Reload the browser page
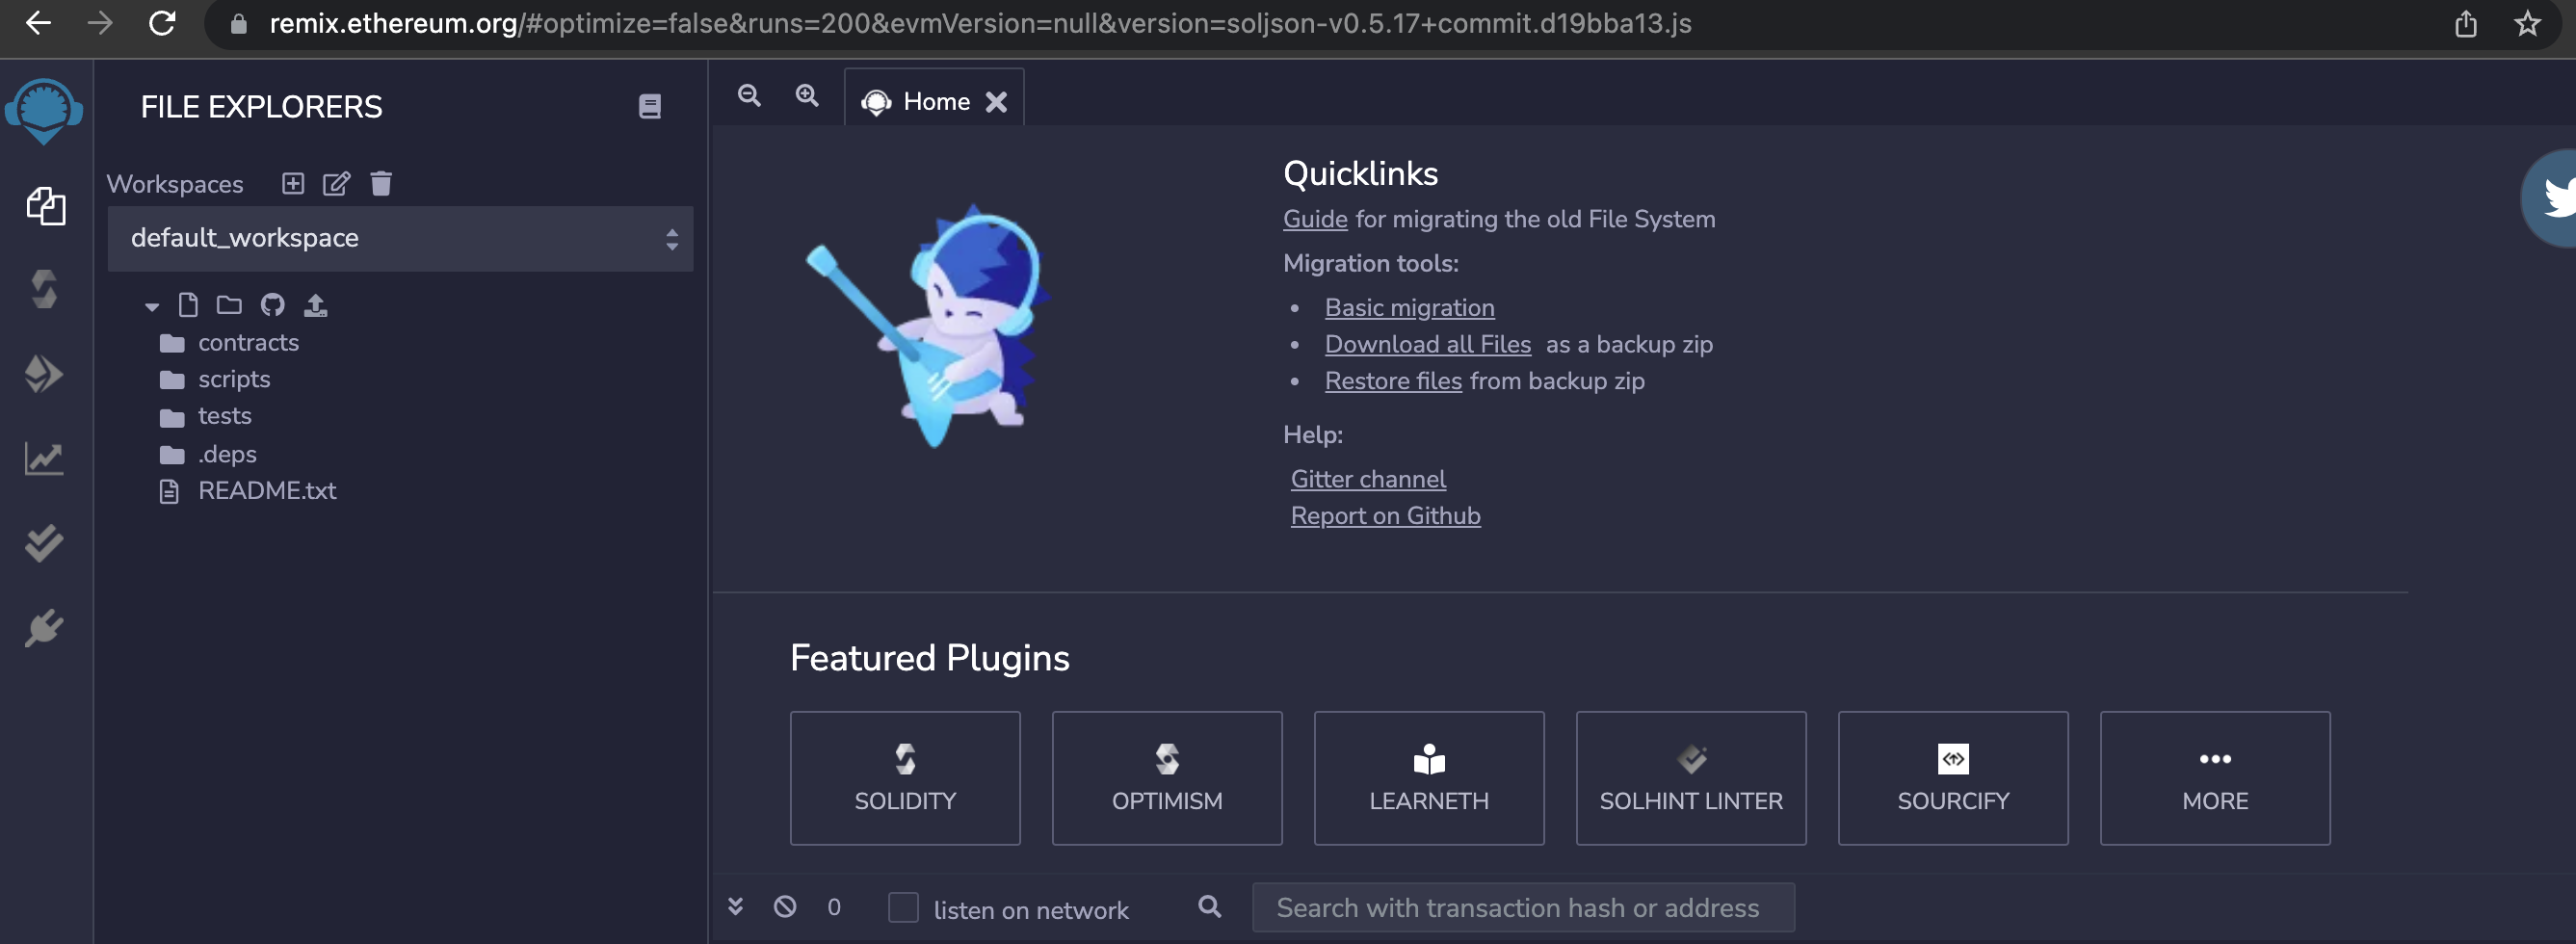Viewport: 2576px width, 944px height. pyautogui.click(x=162, y=23)
